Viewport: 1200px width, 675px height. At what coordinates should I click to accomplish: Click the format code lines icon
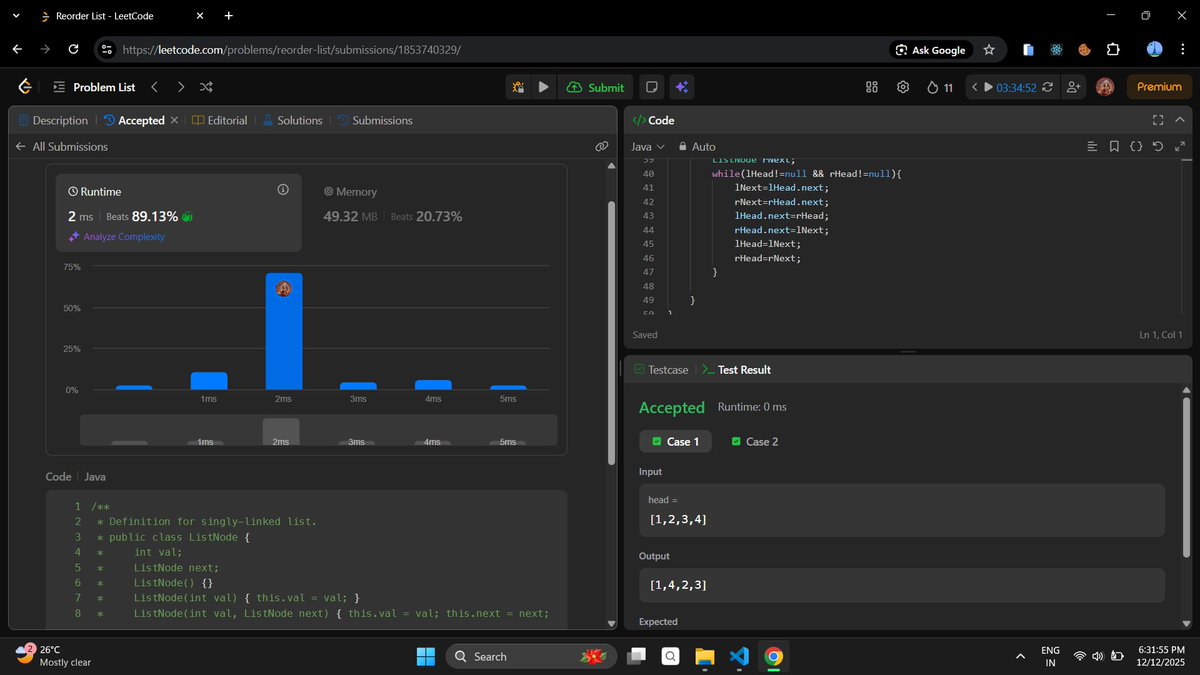(x=1092, y=146)
